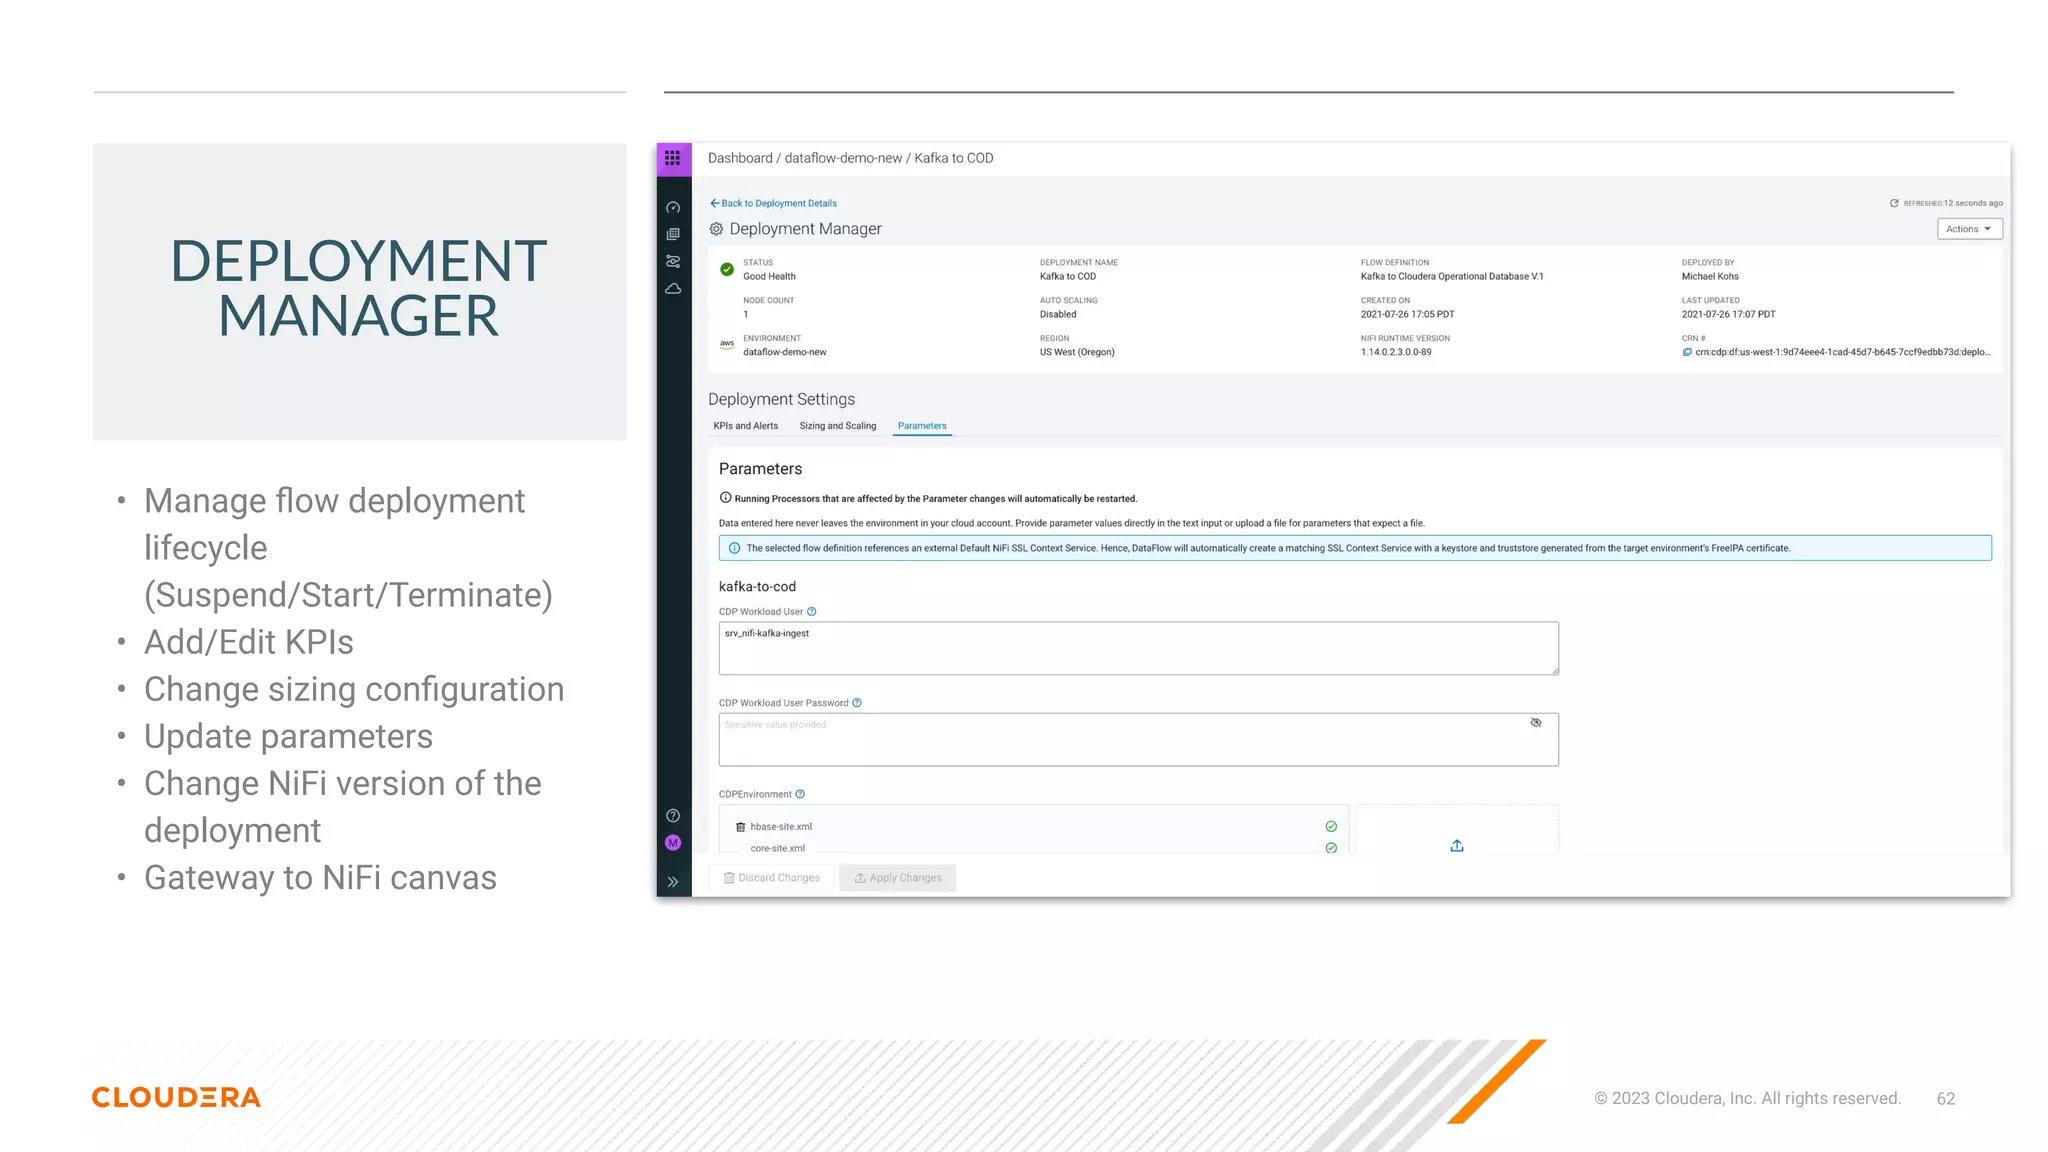
Task: Click the Deployment Manager gear icon
Action: [716, 229]
